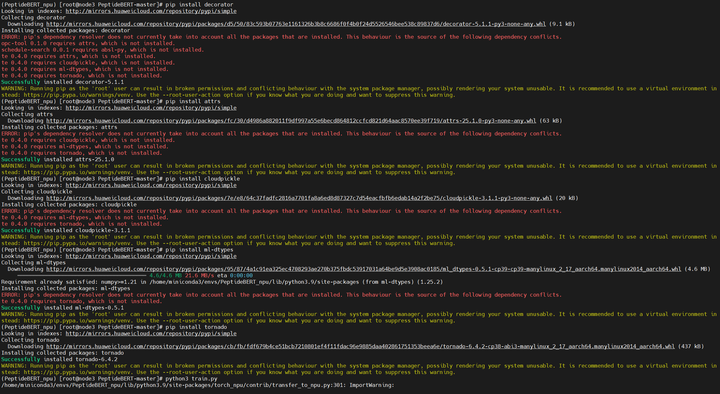The height and width of the screenshot is (394, 720).
Task: Select 'Successfully installed cloudpickle-3.1.1' line
Action: [66, 231]
